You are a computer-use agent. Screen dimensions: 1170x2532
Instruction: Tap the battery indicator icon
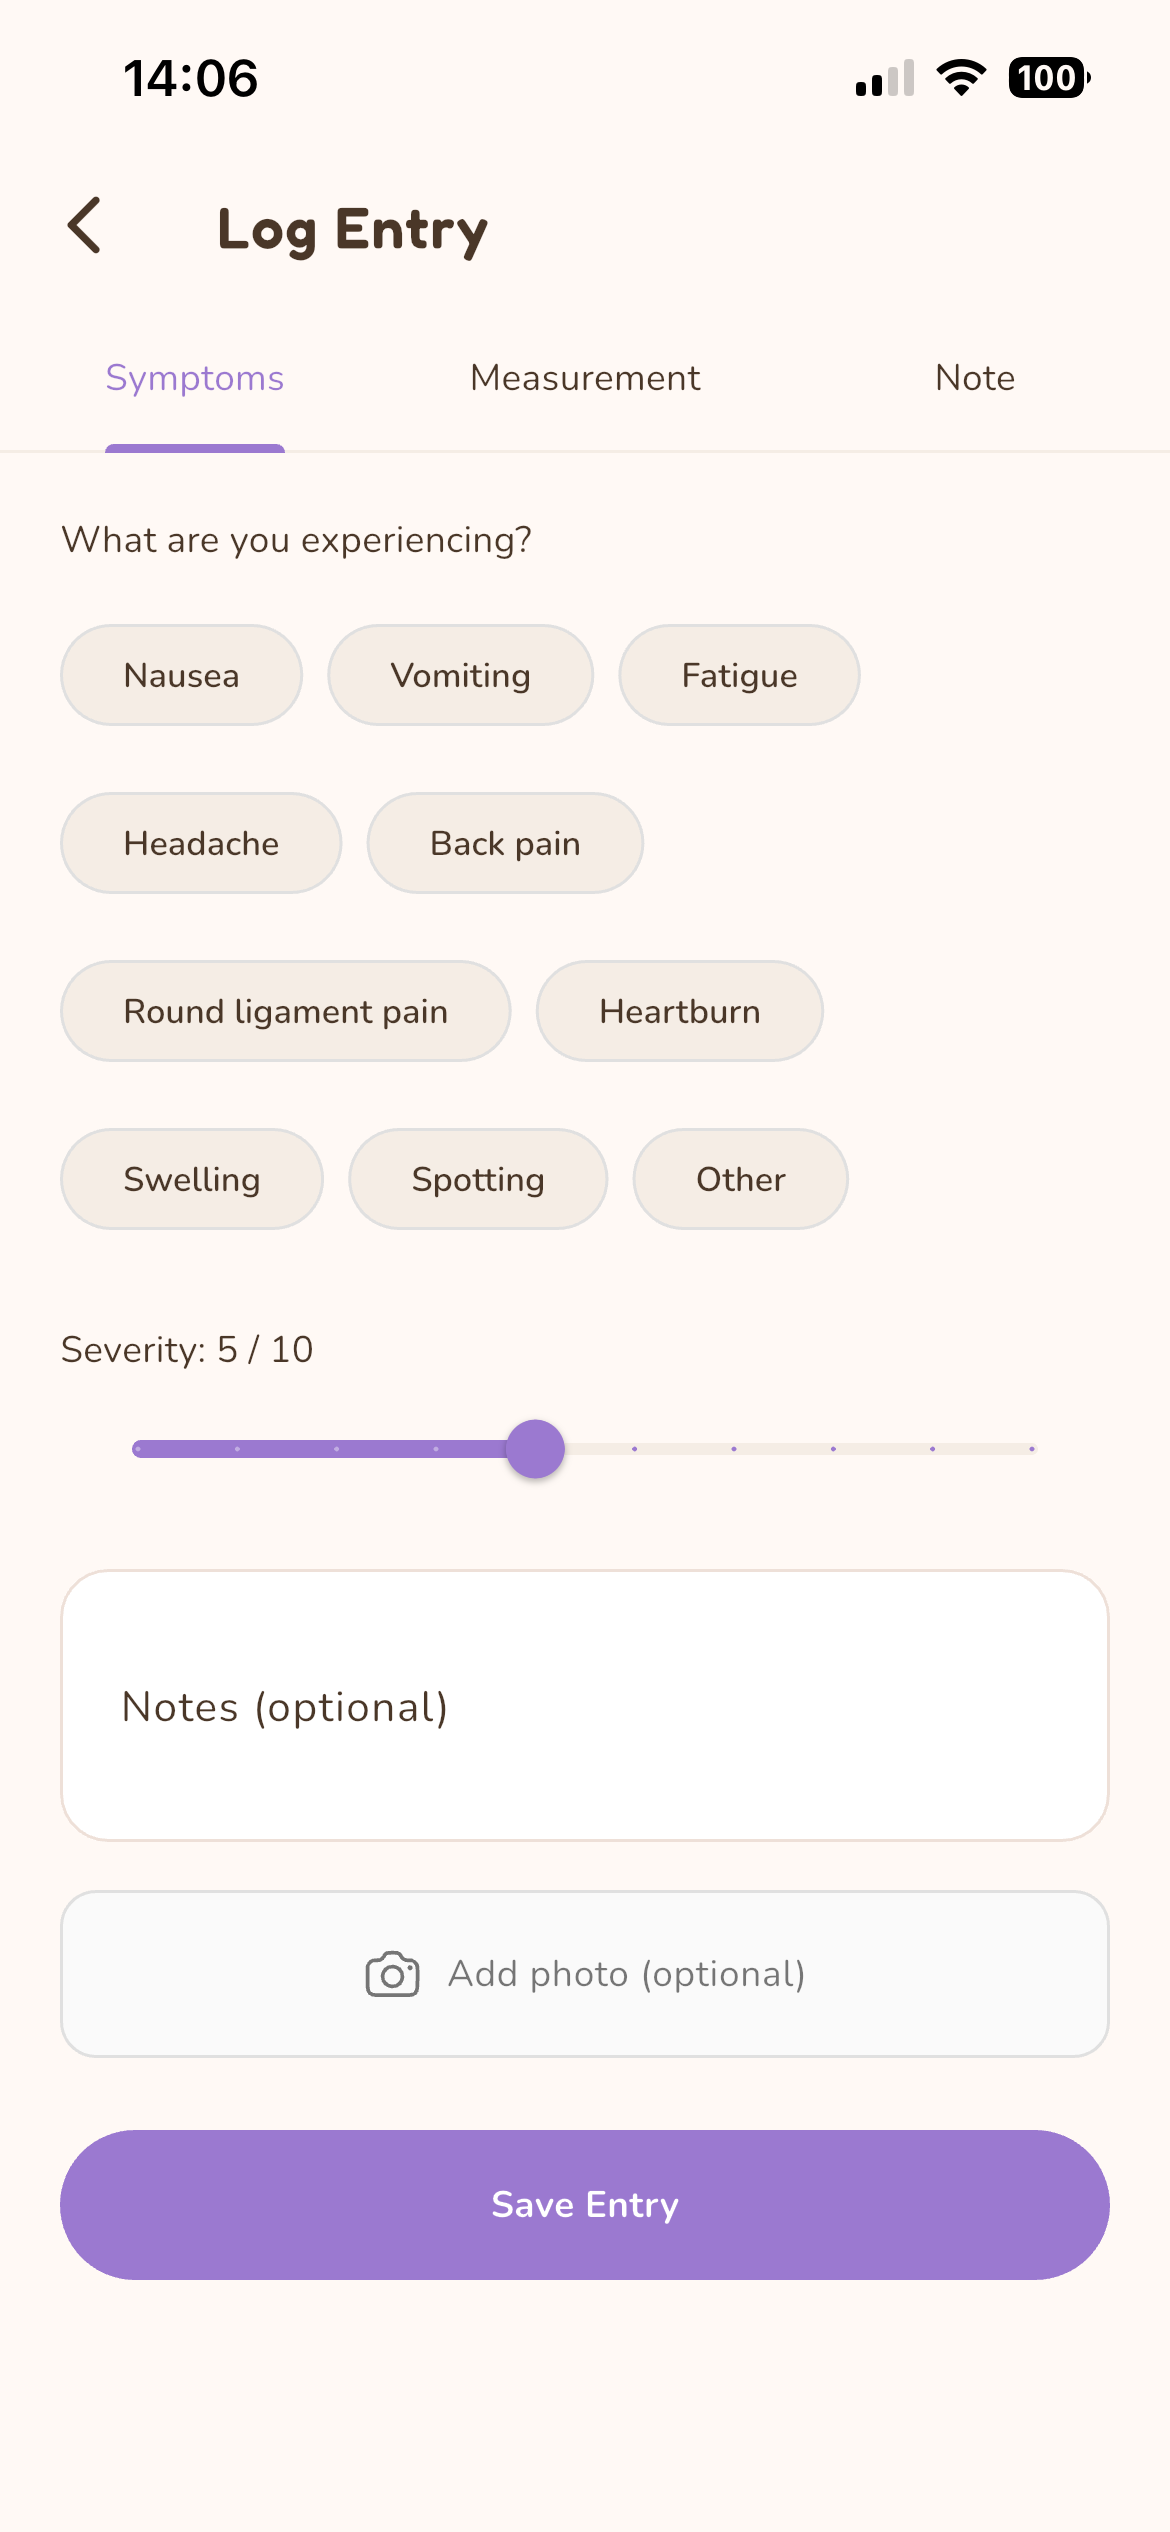point(1048,78)
